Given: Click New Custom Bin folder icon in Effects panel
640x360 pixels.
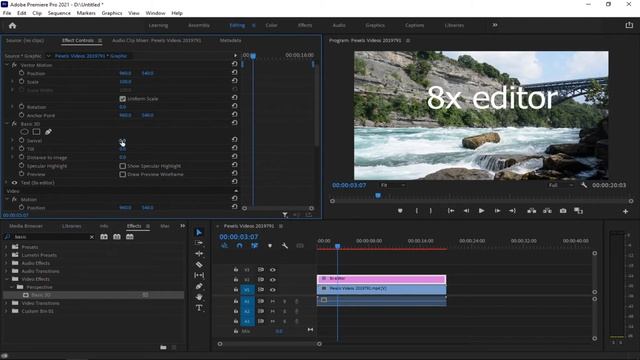Looking at the screenshot, I should coord(163,347).
